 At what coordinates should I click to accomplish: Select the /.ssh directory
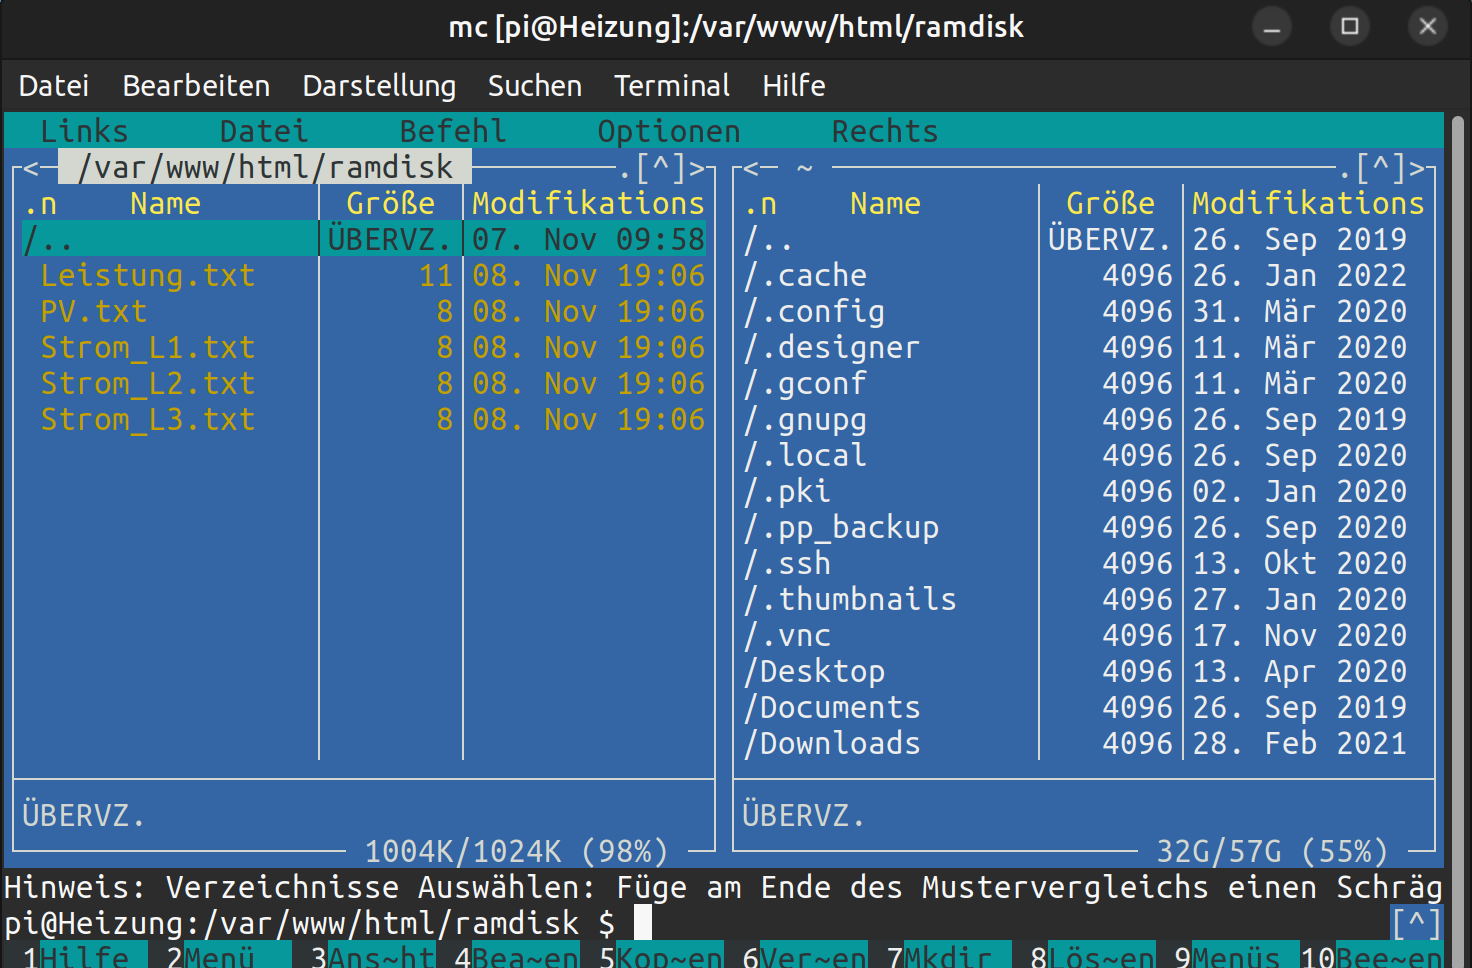[1084, 563]
